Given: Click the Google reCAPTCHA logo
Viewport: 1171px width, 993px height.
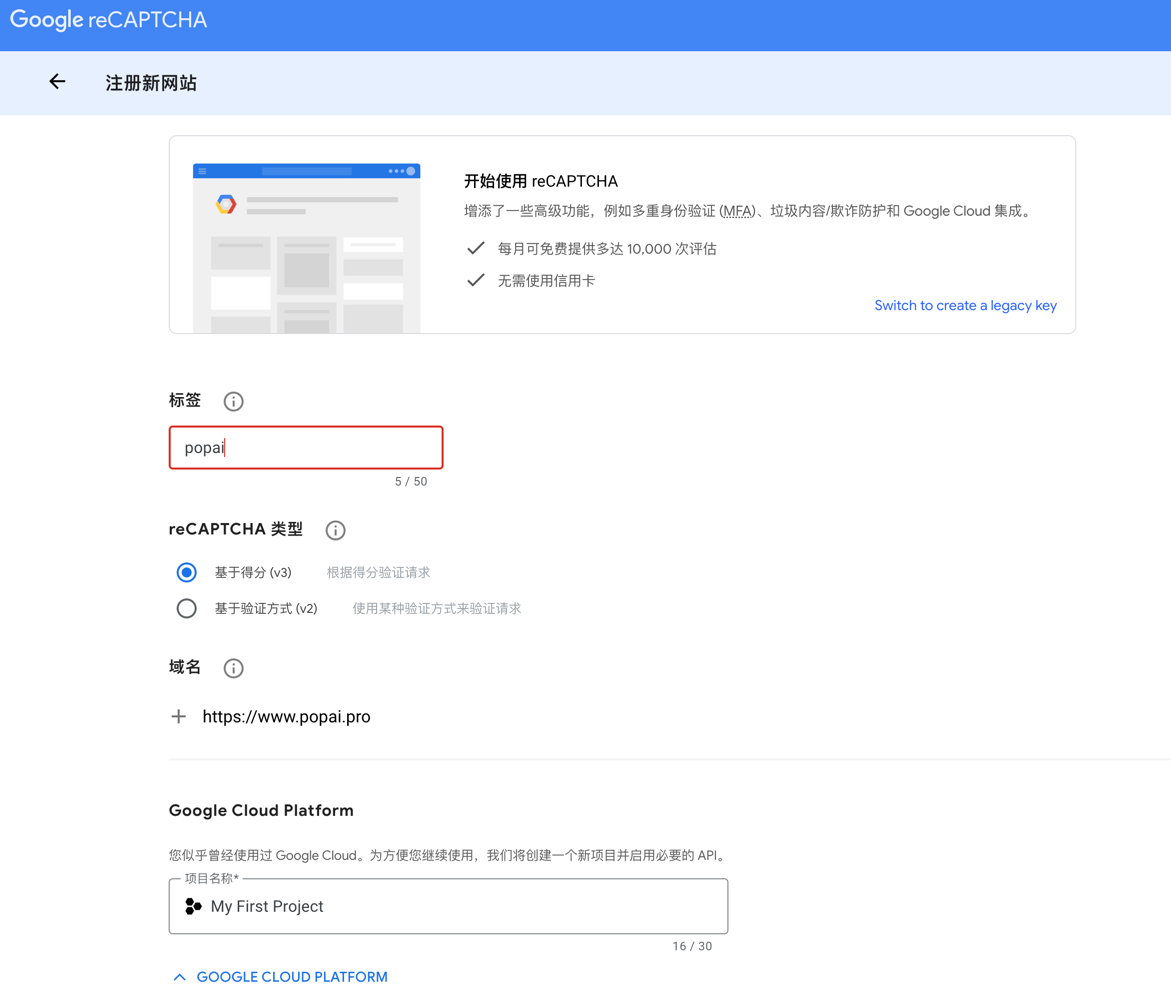Looking at the screenshot, I should (x=108, y=20).
